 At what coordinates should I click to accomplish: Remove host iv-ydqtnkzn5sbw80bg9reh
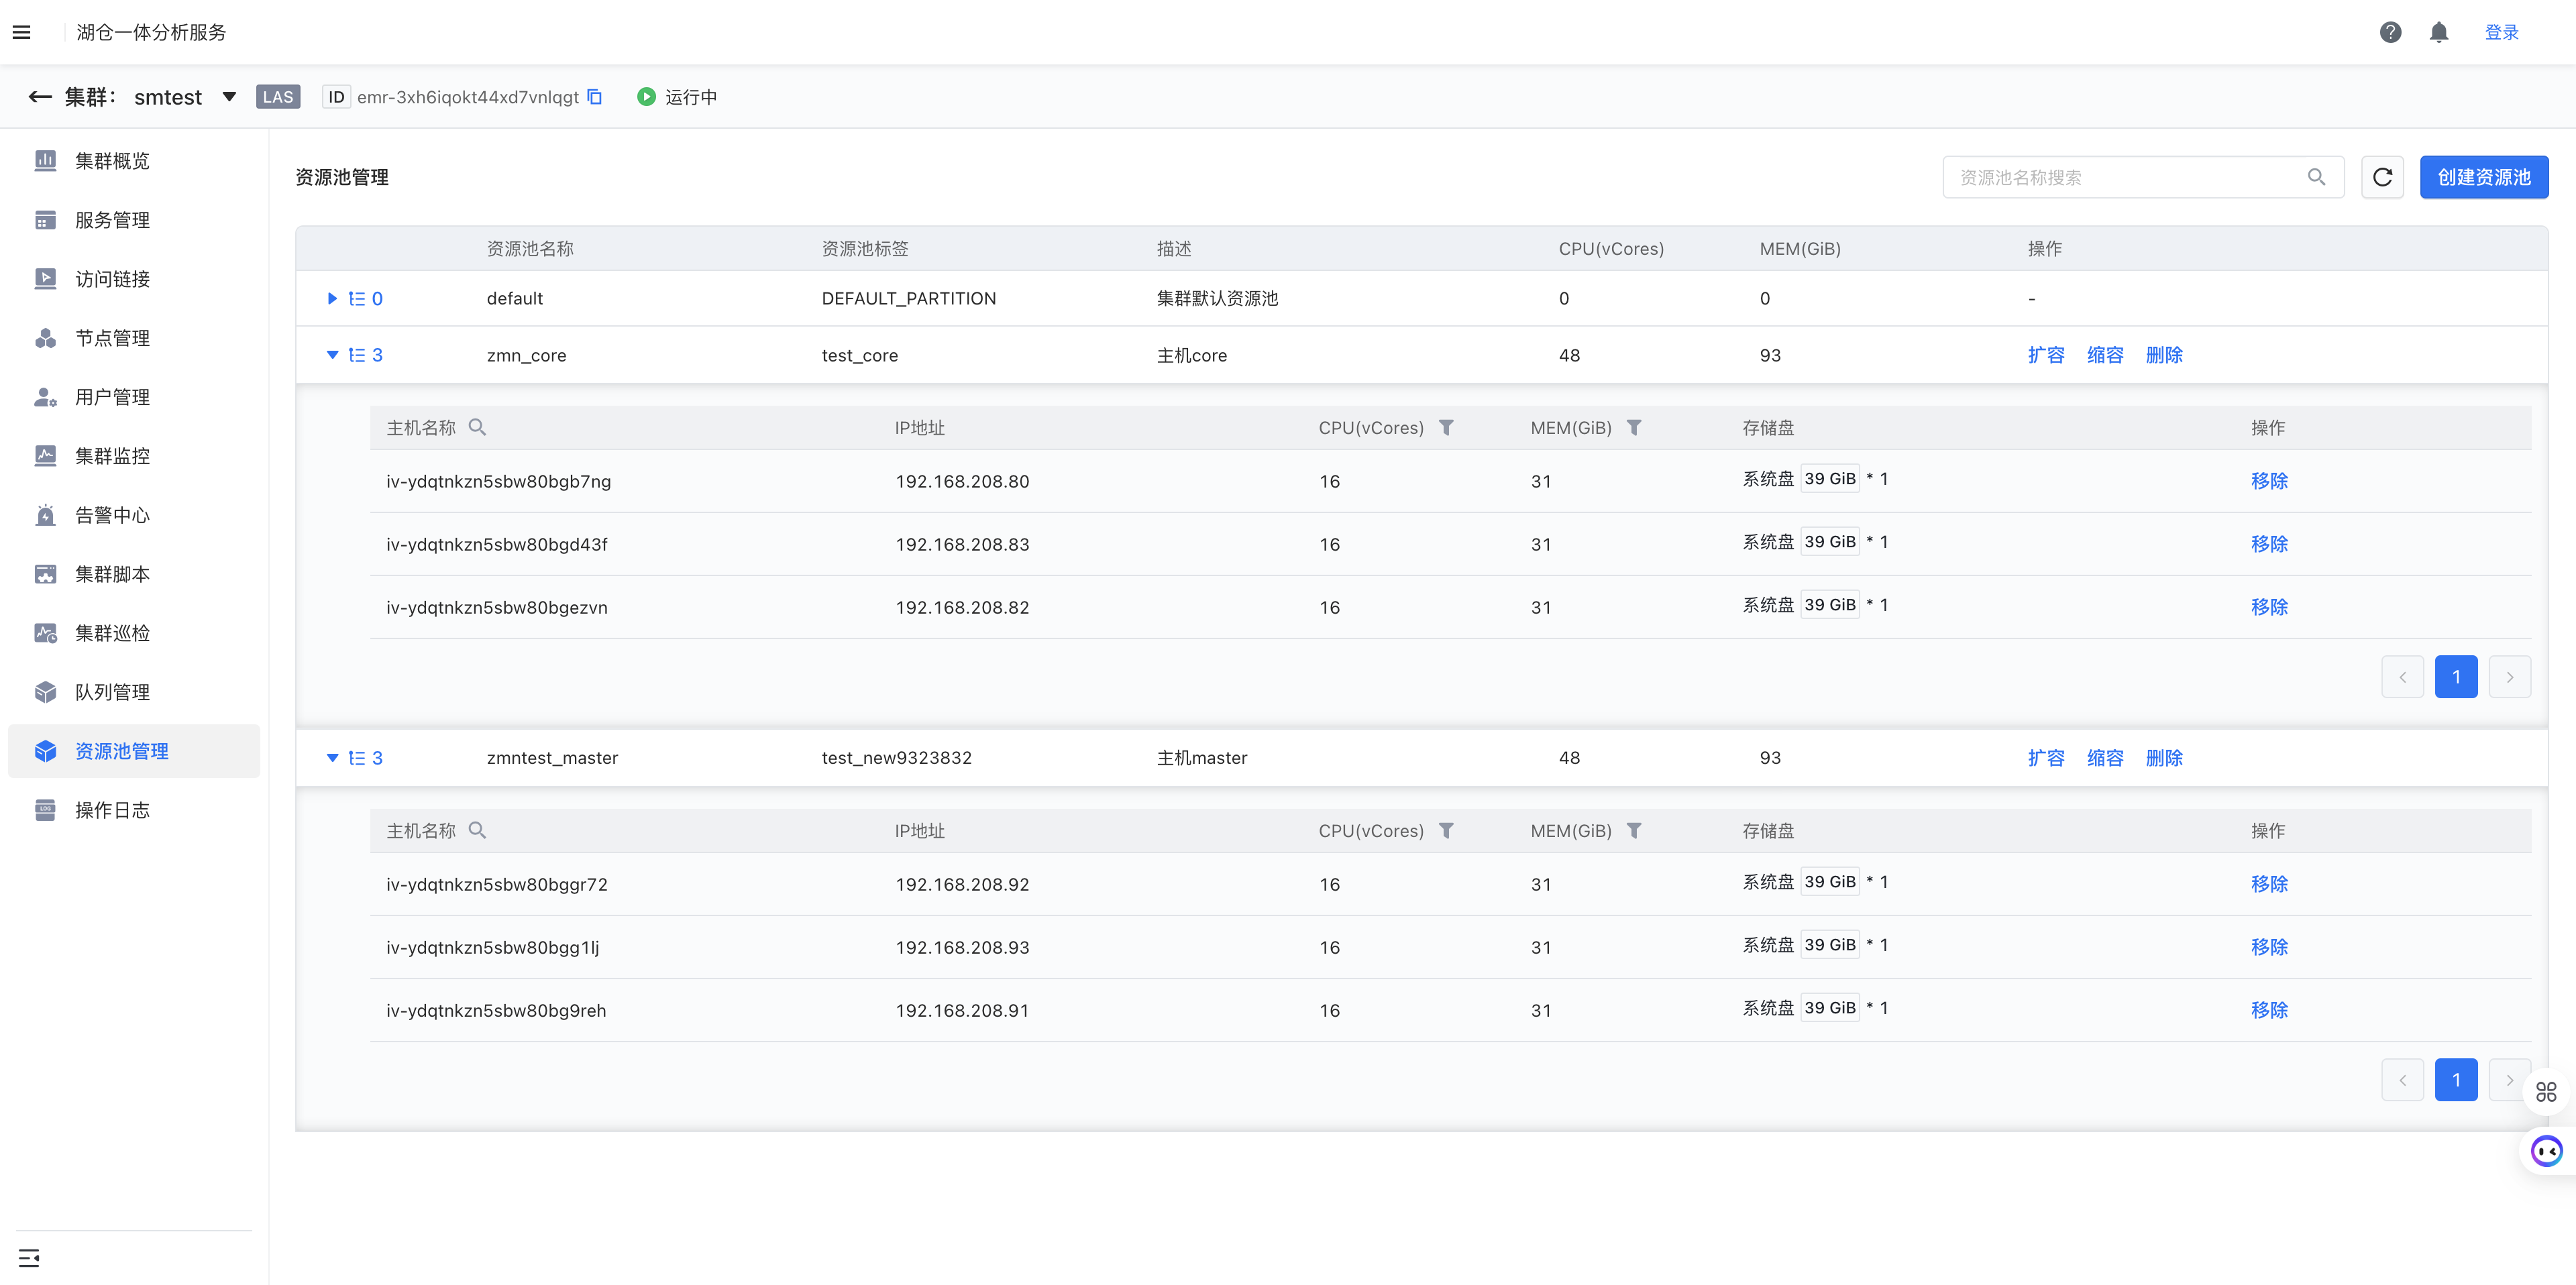coord(2269,1010)
